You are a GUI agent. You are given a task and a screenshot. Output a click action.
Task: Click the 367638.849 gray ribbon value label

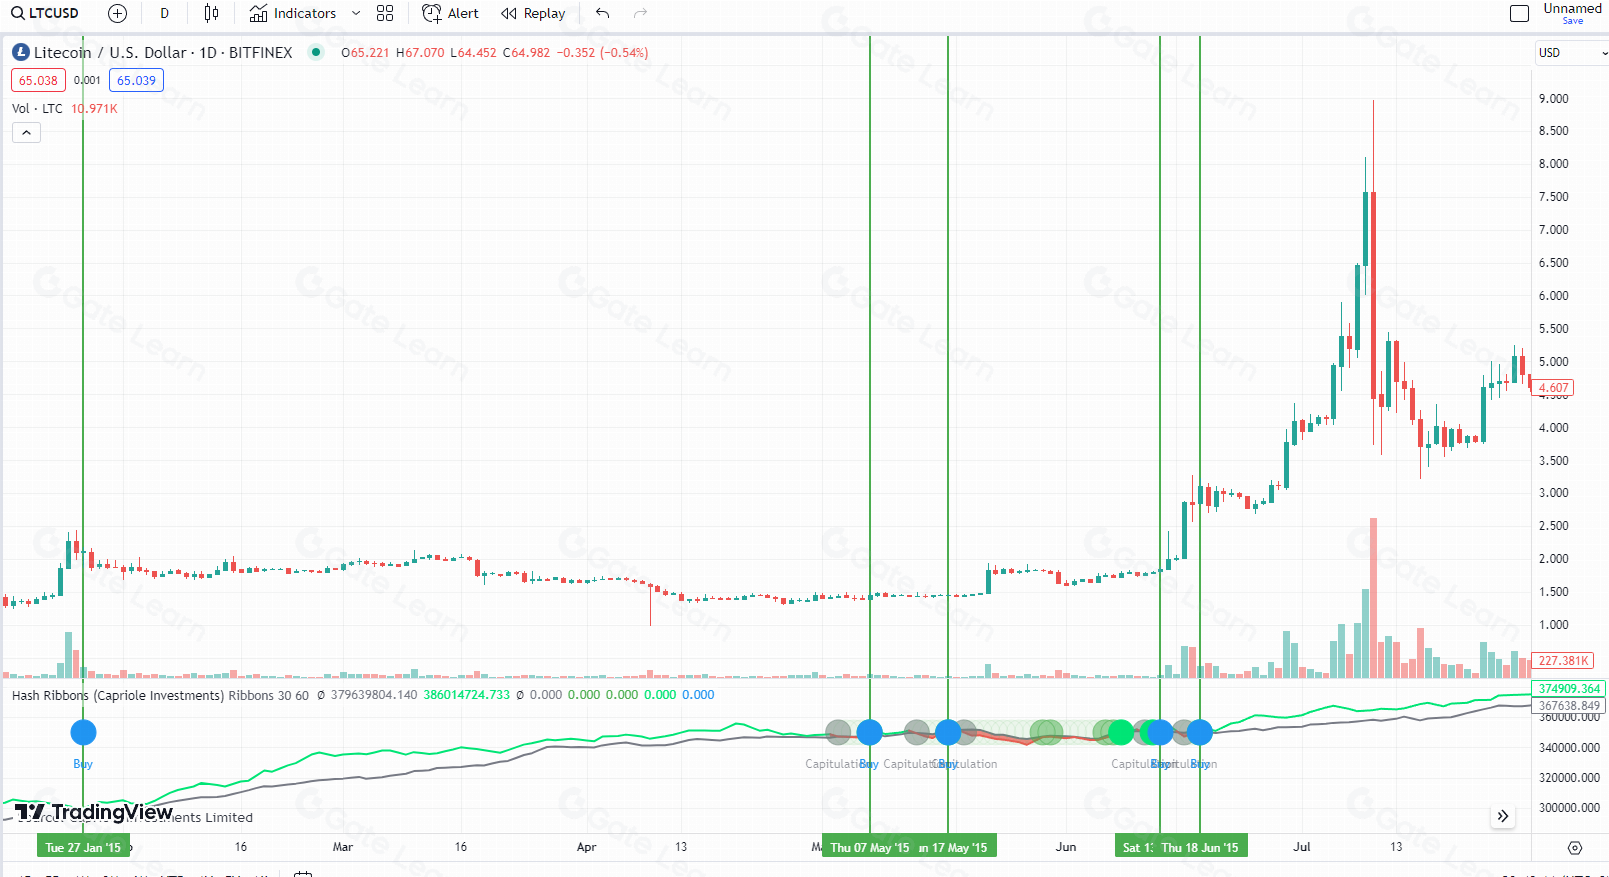tap(1568, 705)
